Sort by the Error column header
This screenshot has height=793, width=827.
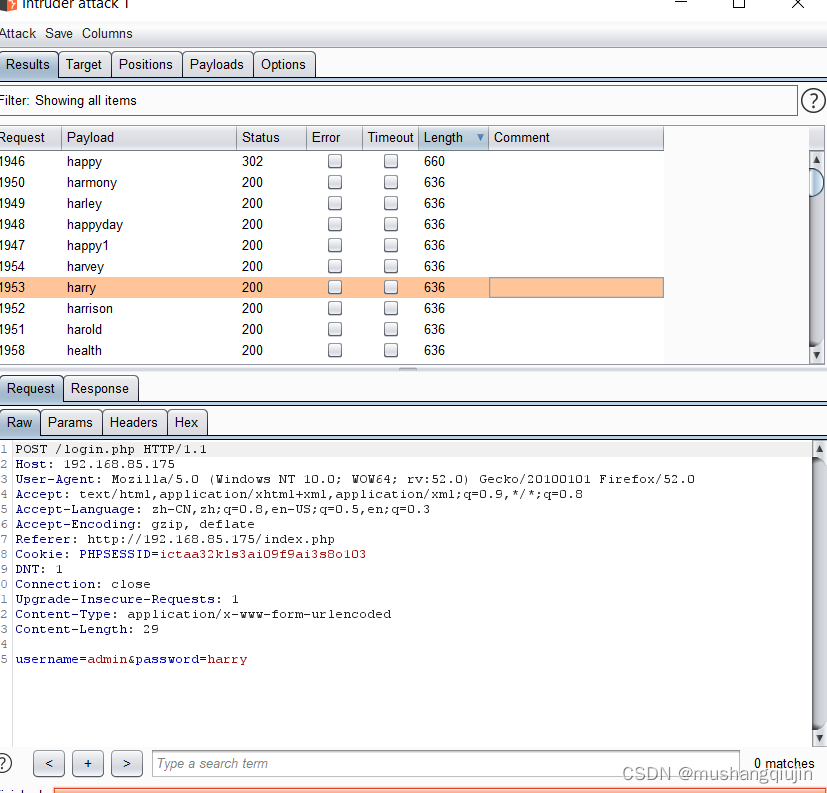(334, 138)
